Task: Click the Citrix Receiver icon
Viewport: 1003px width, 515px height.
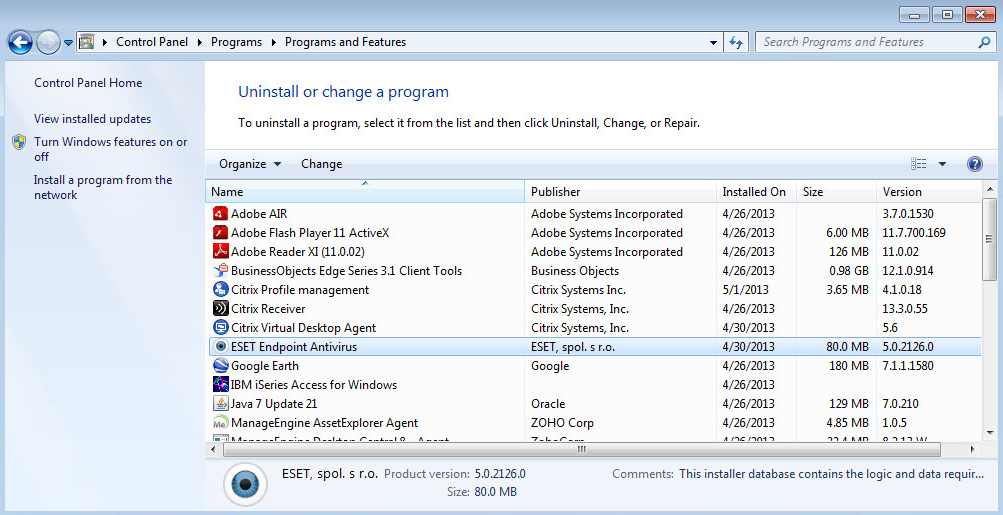Action: coord(221,308)
